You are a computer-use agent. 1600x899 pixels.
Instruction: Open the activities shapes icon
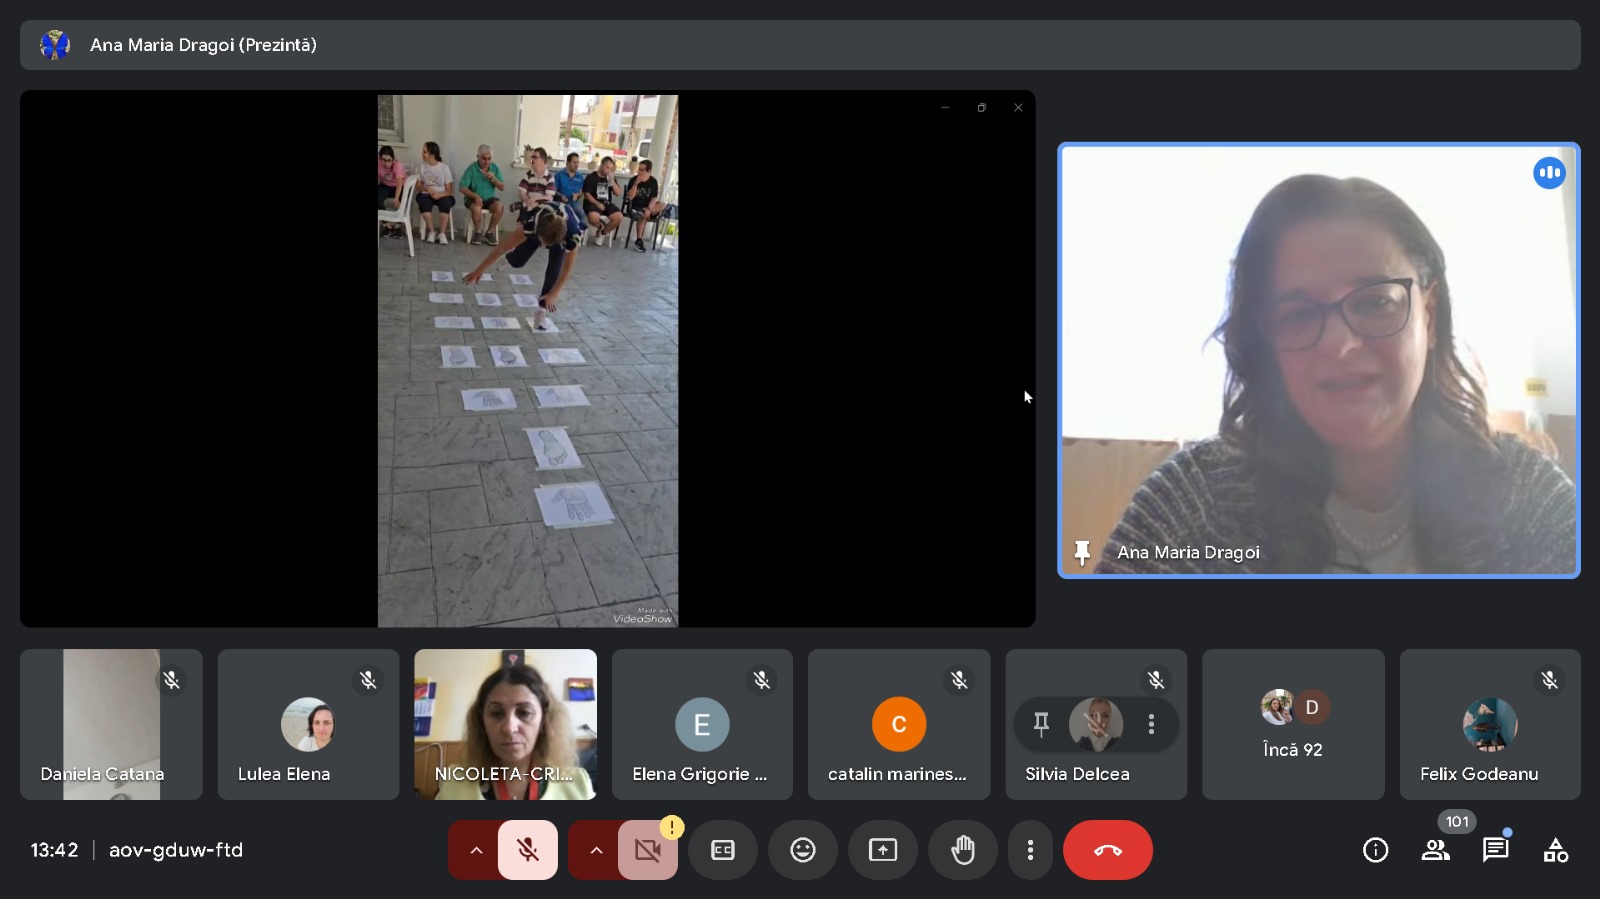pyautogui.click(x=1555, y=850)
